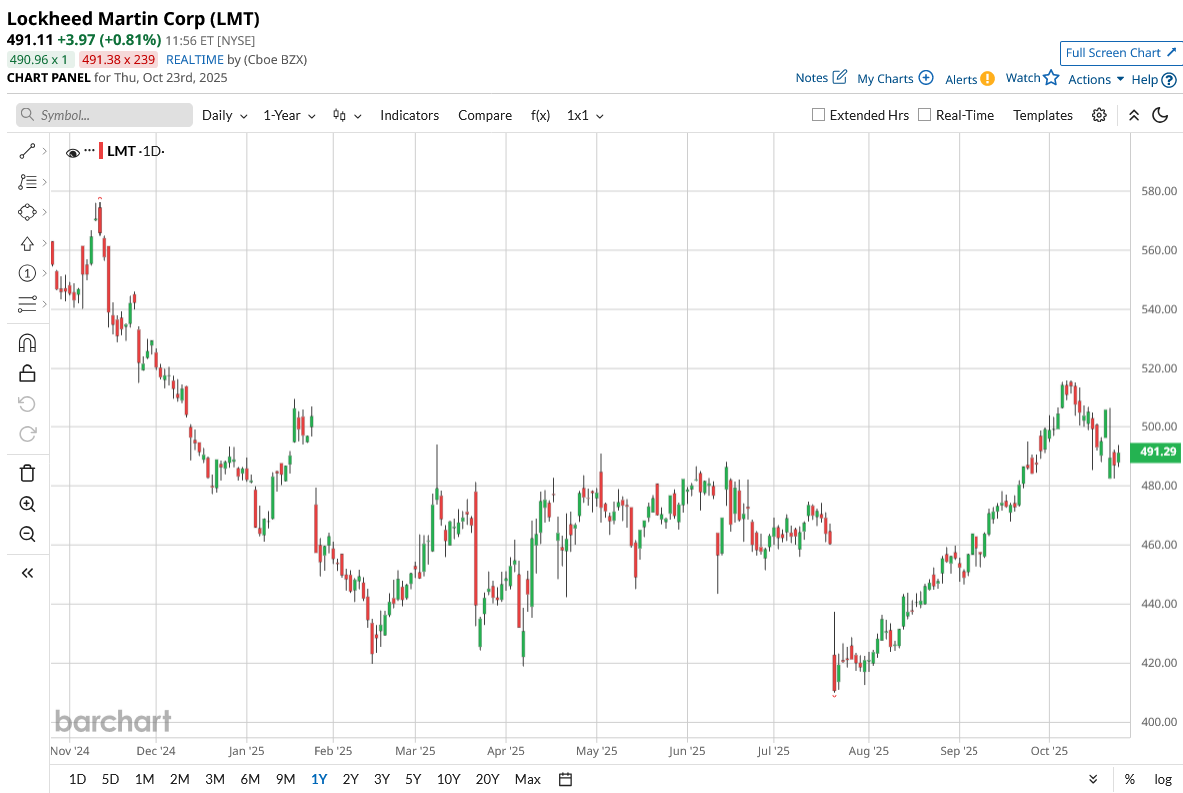Select the 5Y range
This screenshot has height=793, width=1183.
point(413,779)
